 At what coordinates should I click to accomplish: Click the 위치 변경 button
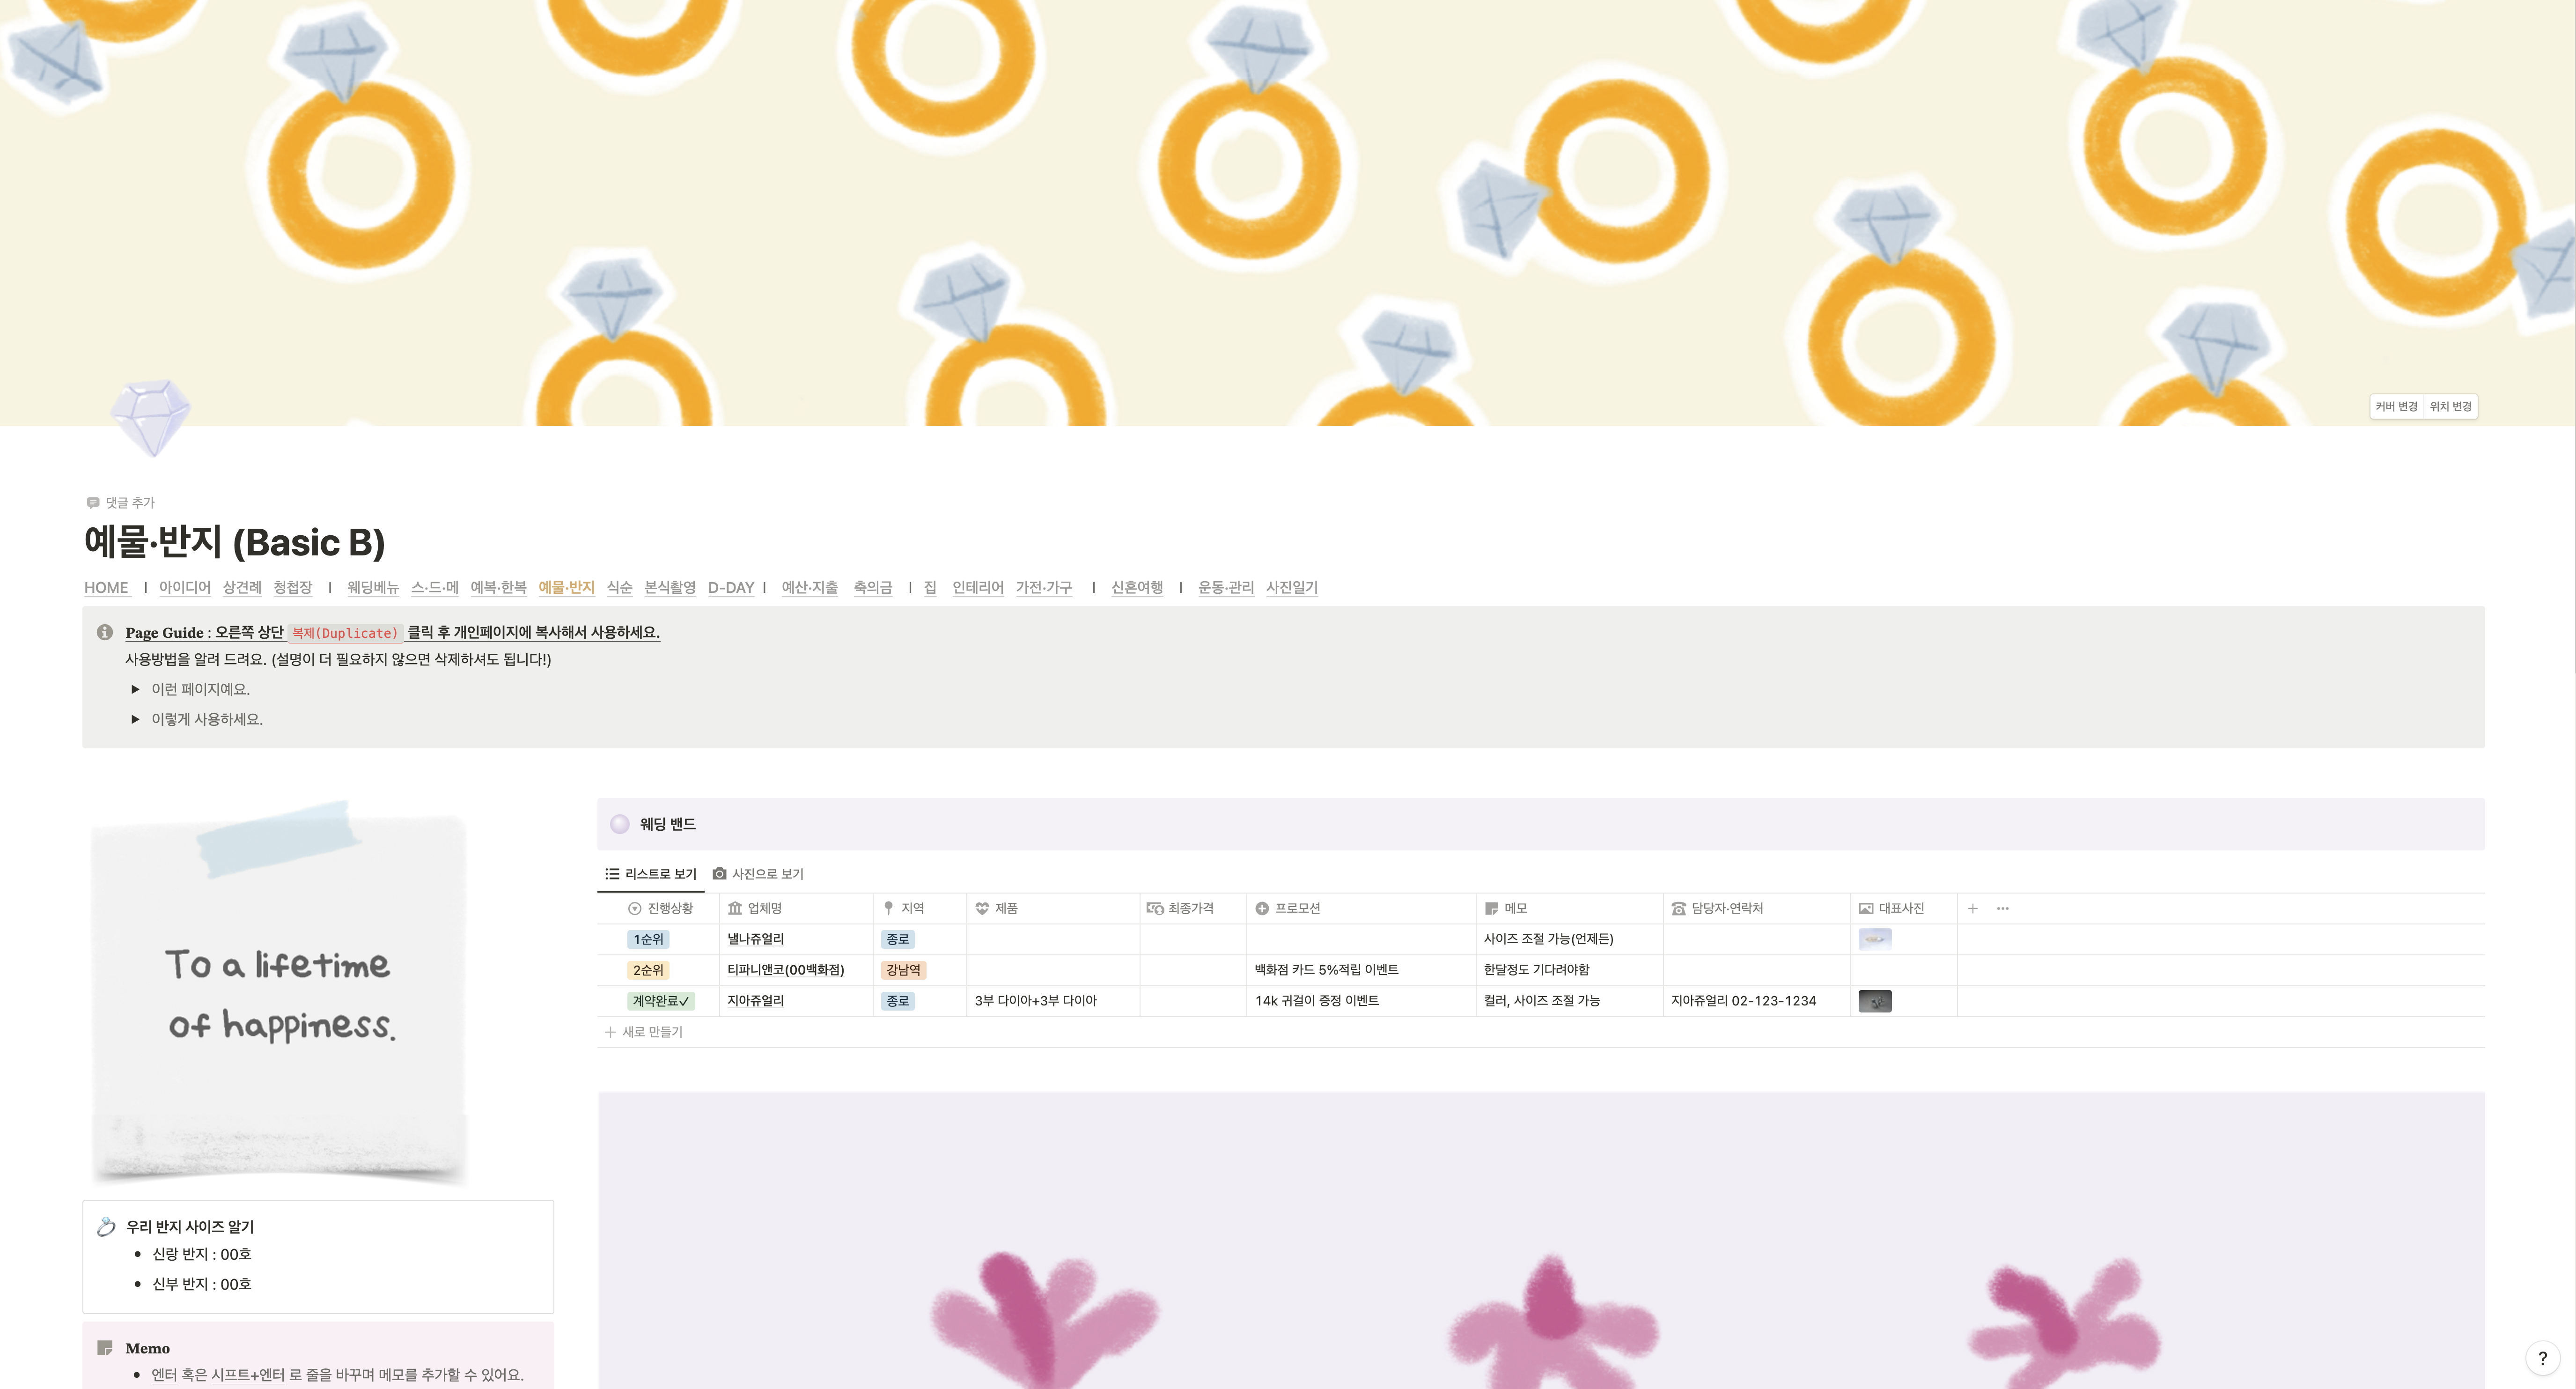pos(2451,407)
